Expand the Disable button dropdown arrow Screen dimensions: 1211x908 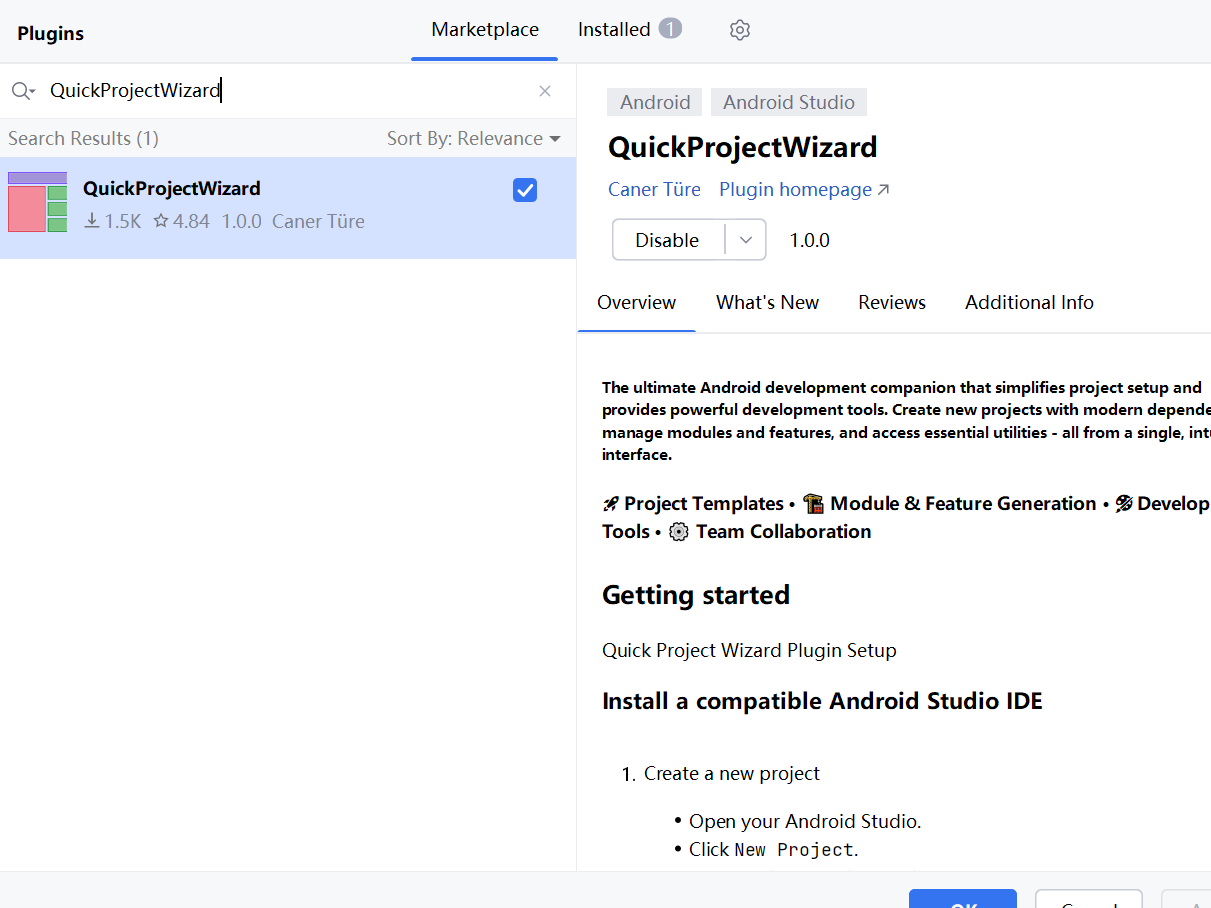coord(745,240)
